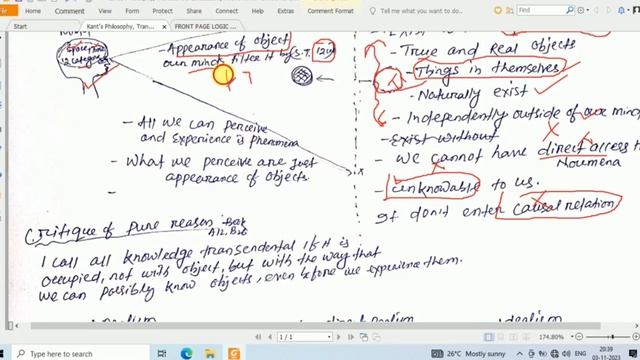Show hidden system tray icons
Viewport: 640px width, 360px height.
(519, 354)
